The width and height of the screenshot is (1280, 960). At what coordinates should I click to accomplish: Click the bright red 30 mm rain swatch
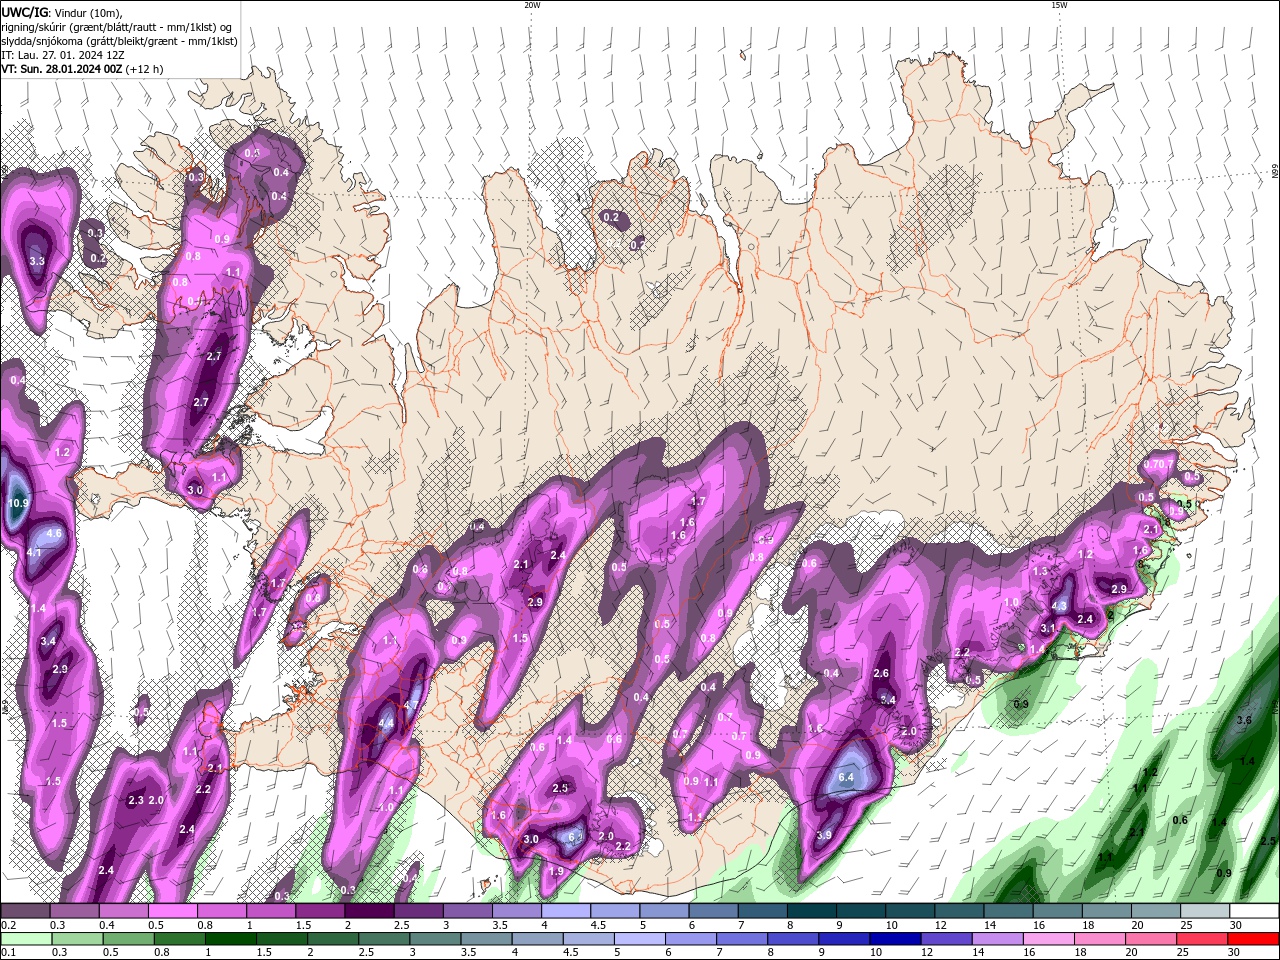pos(1254,939)
